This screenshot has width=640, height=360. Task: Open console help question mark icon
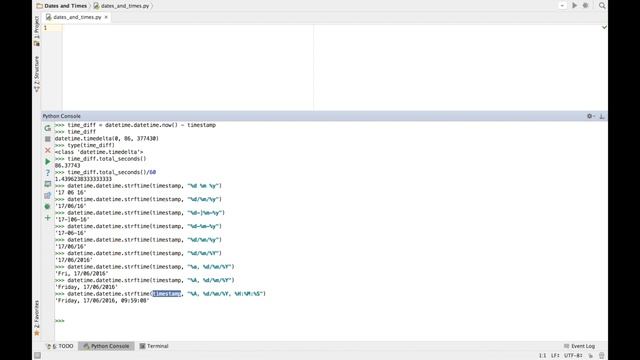point(48,173)
